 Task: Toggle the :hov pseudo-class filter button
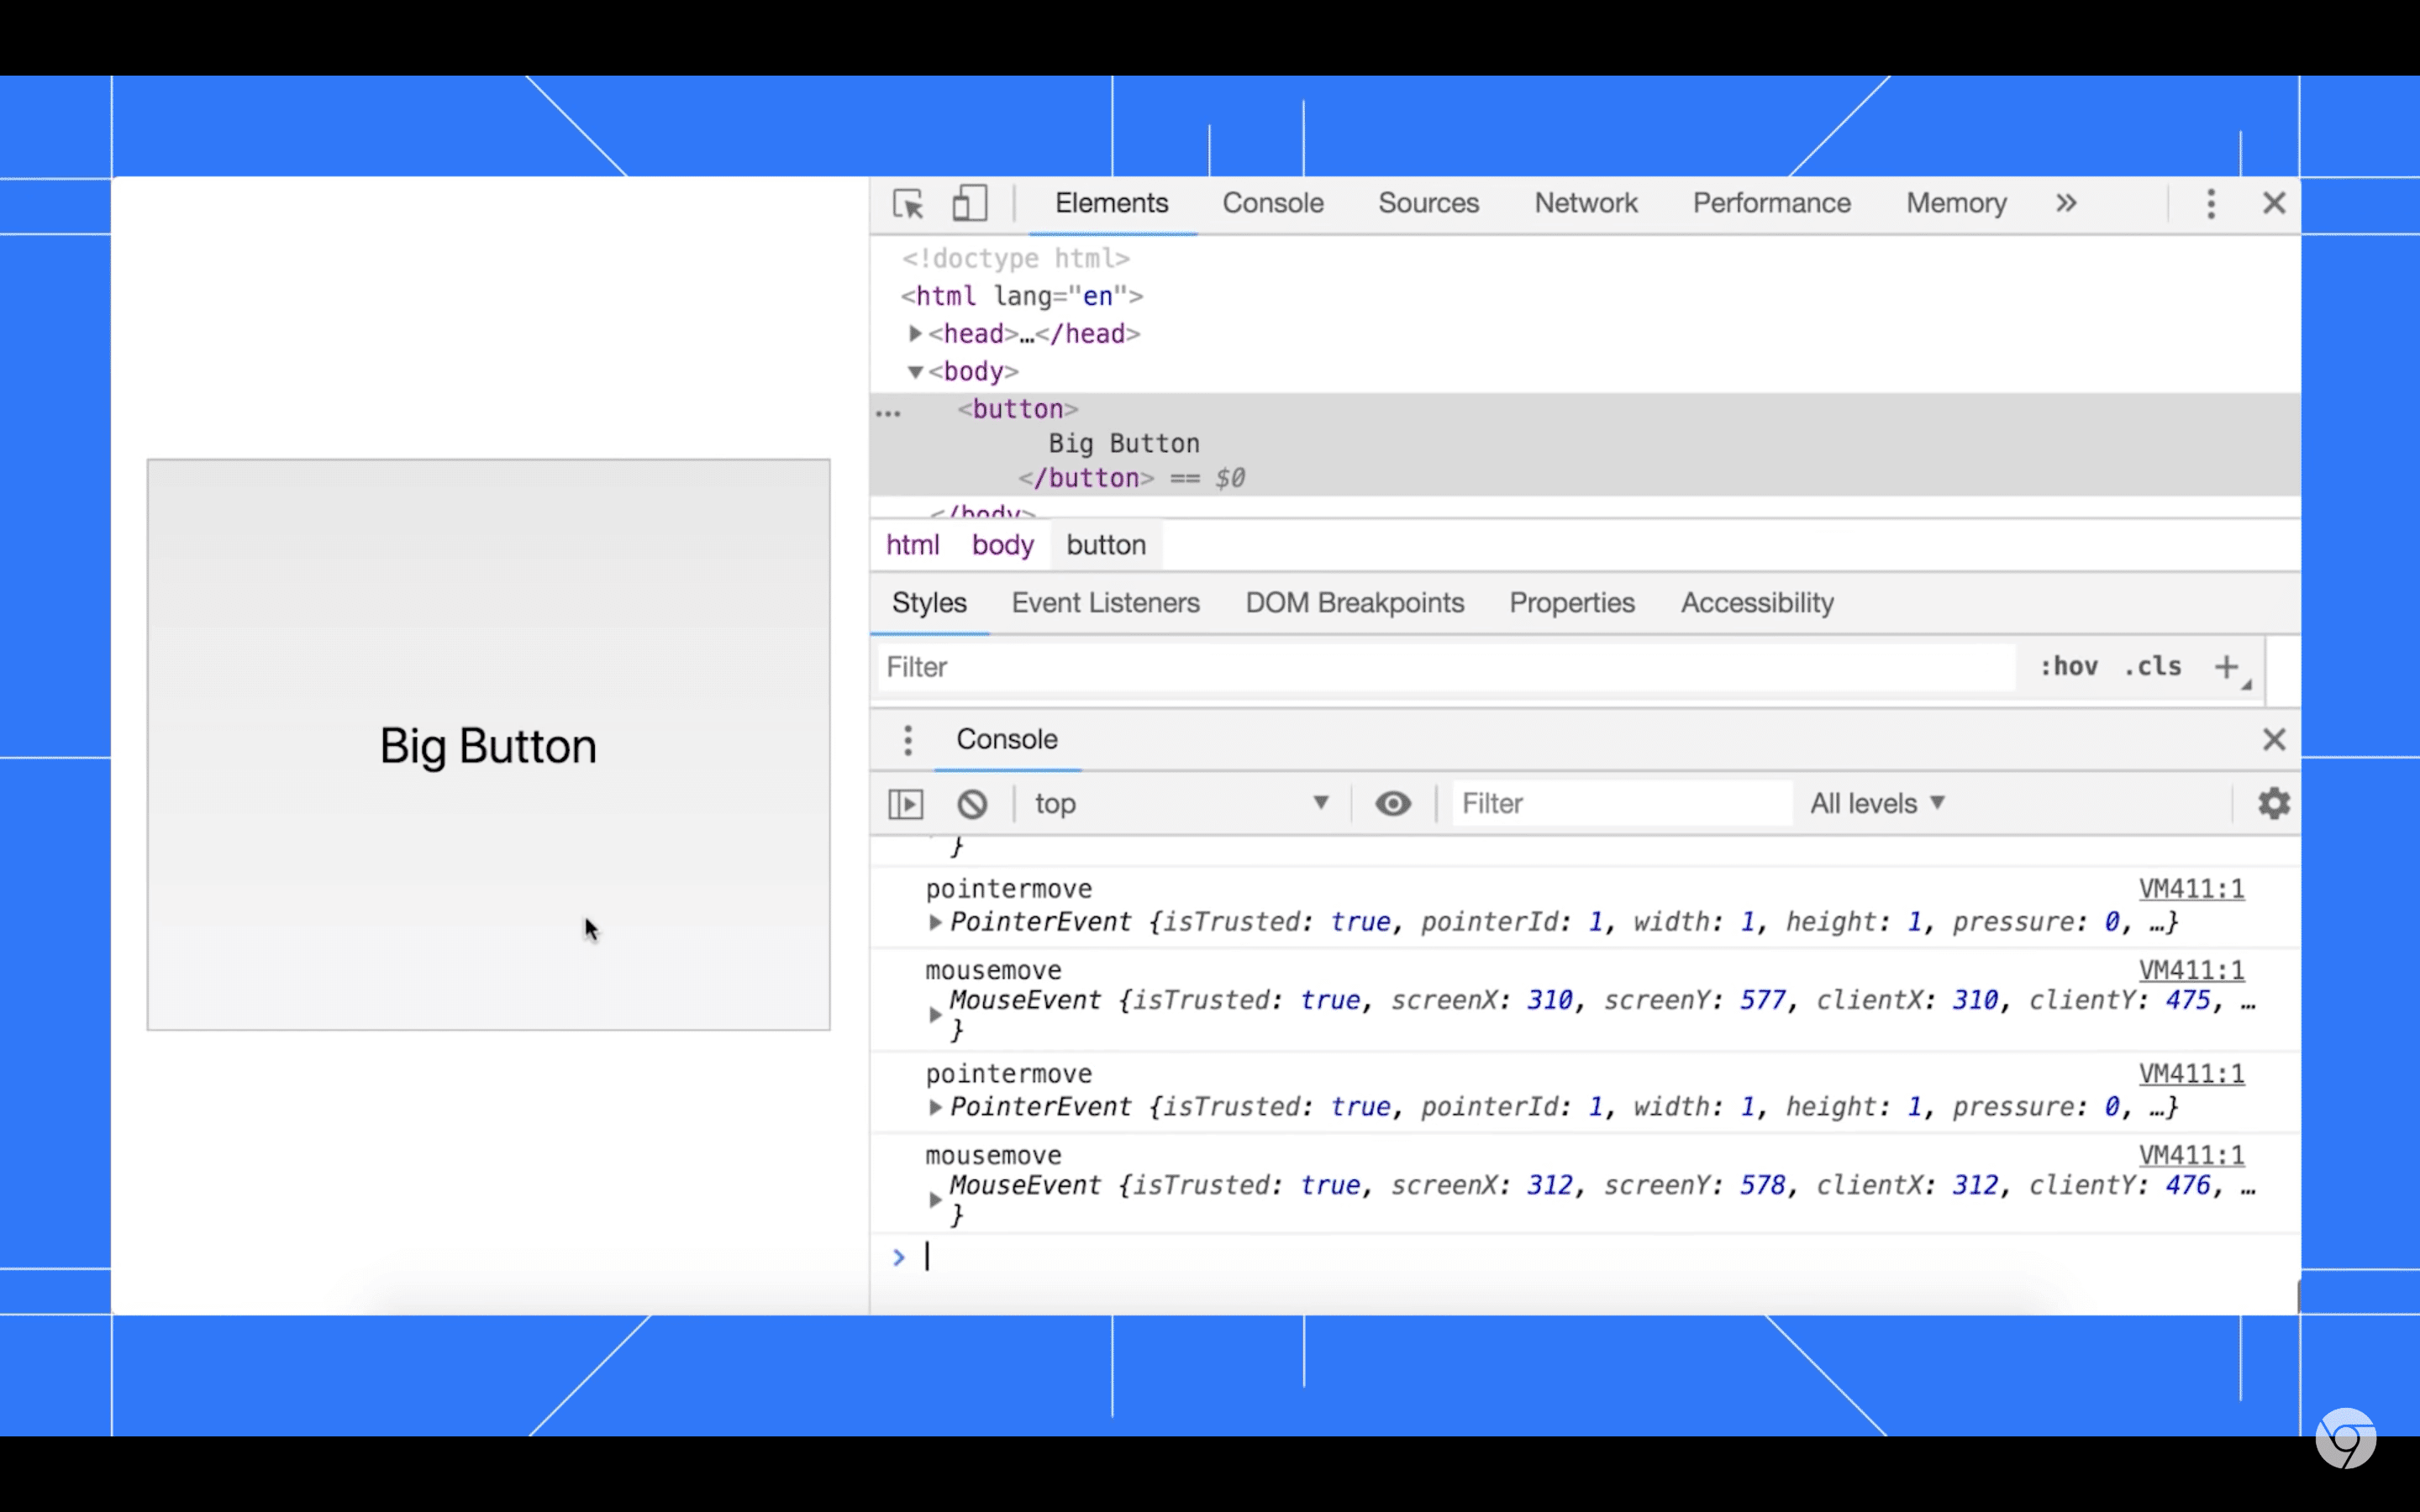[x=2071, y=665]
